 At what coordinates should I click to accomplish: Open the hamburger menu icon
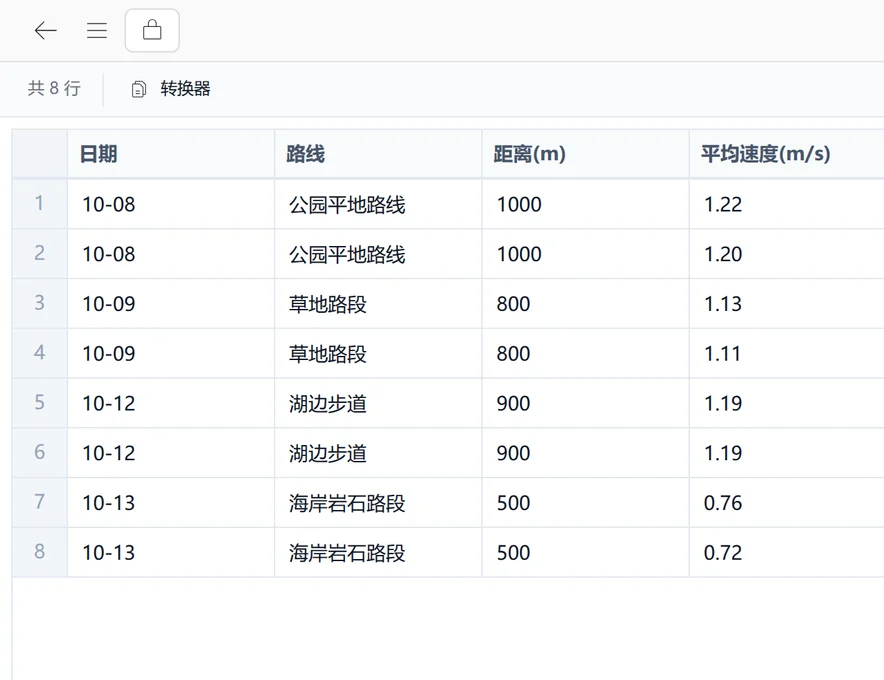tap(97, 30)
